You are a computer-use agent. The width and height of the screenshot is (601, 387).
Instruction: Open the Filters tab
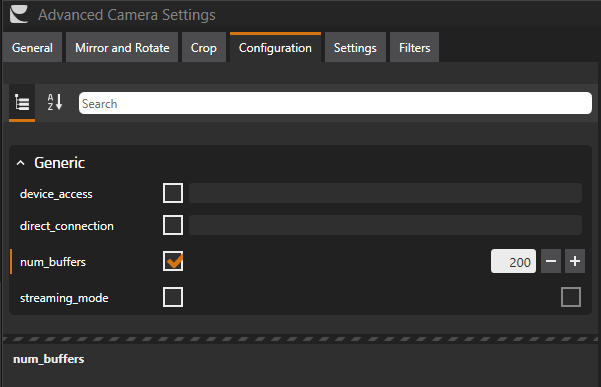[x=414, y=48]
